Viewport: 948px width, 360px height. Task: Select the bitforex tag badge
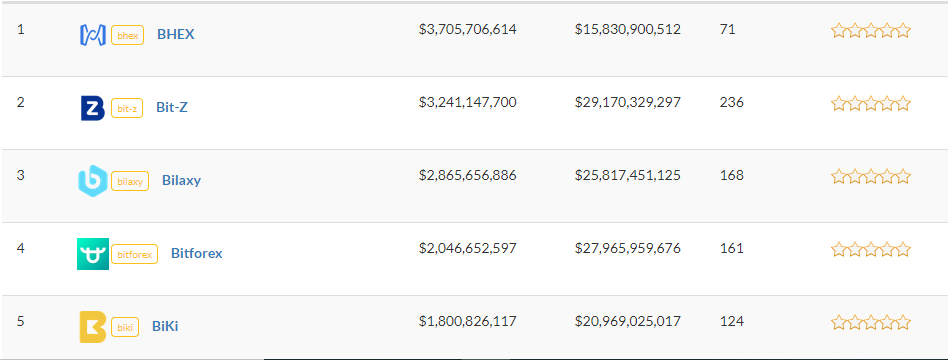[x=134, y=254]
